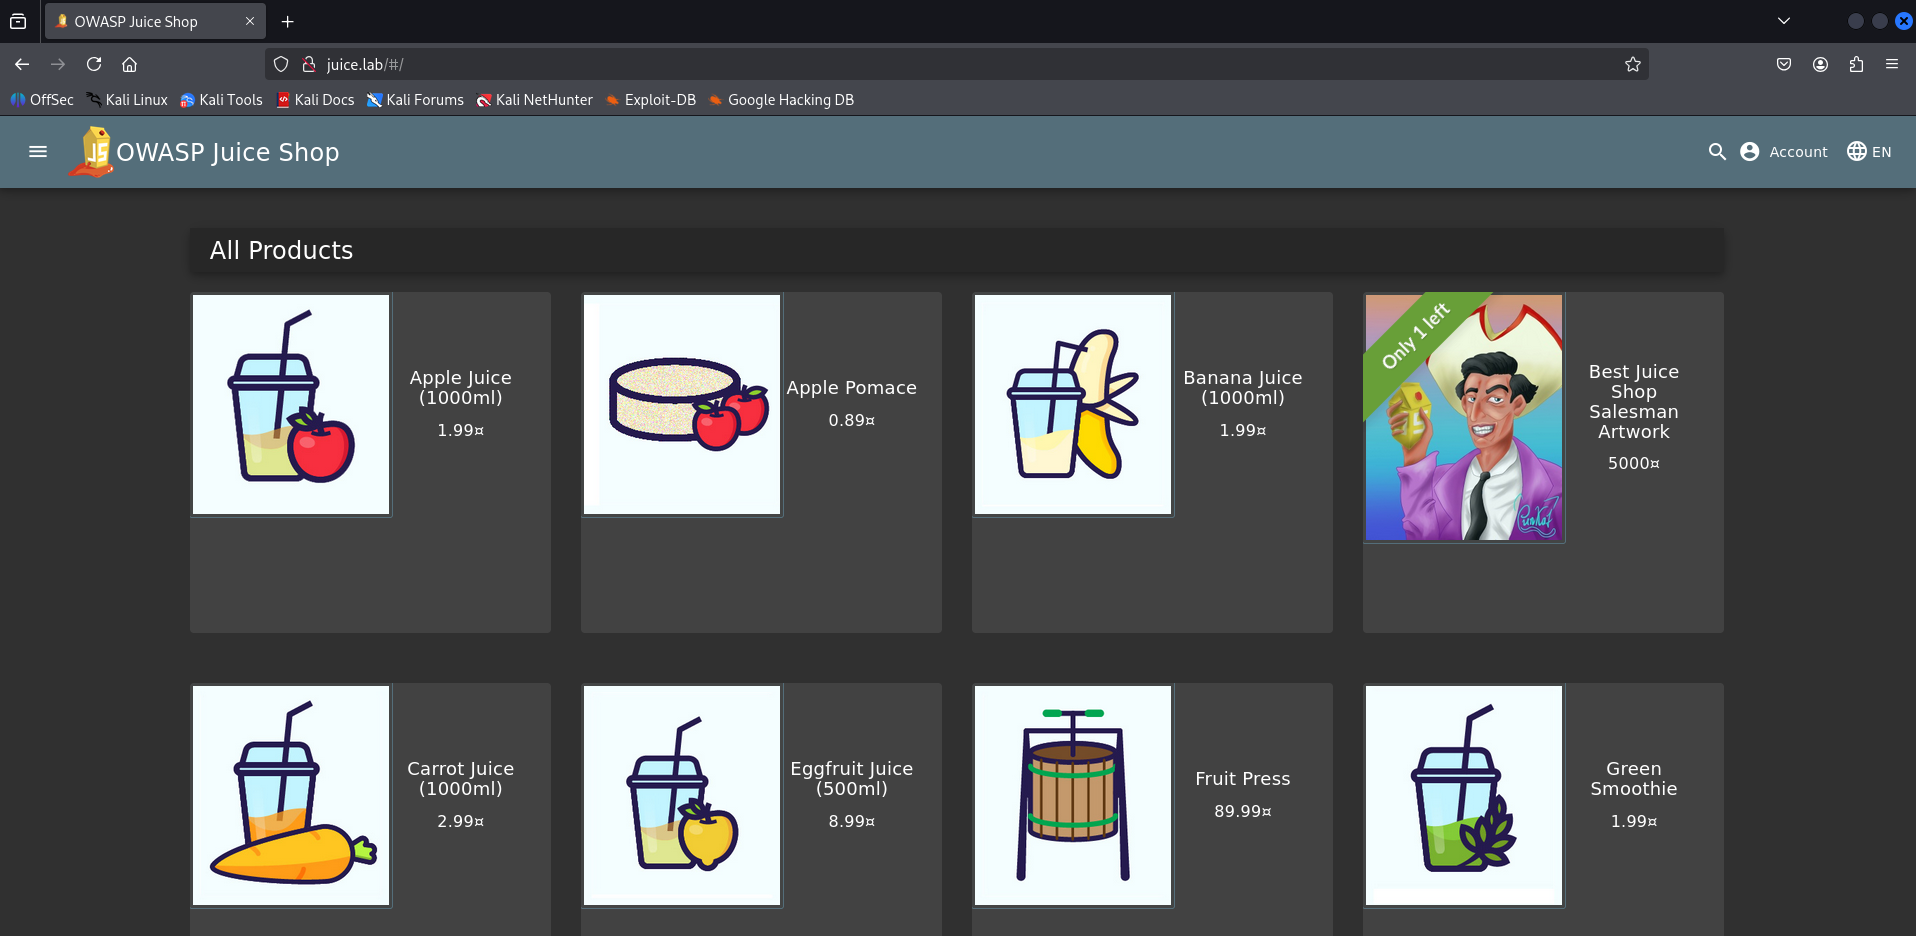Show site security info via padlock icon
Screen dimensions: 1916x936
[309, 64]
